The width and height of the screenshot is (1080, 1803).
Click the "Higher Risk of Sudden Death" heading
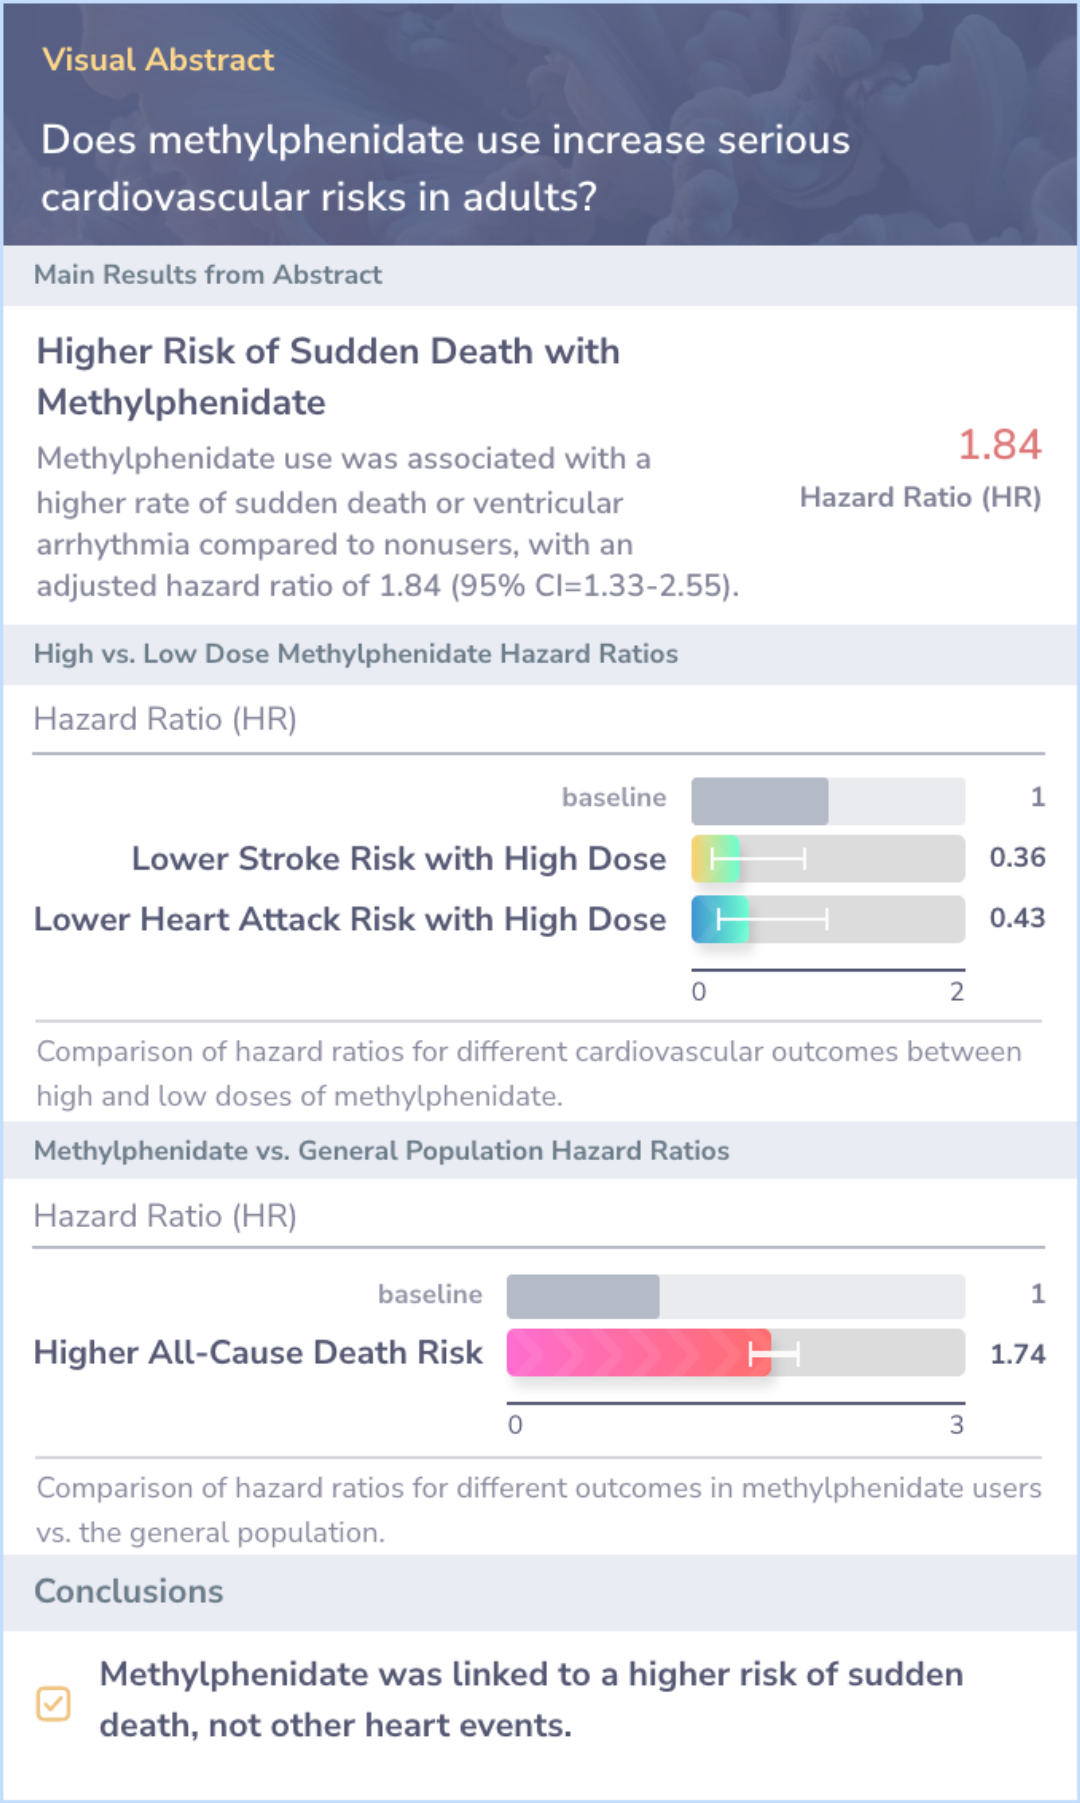point(328,377)
